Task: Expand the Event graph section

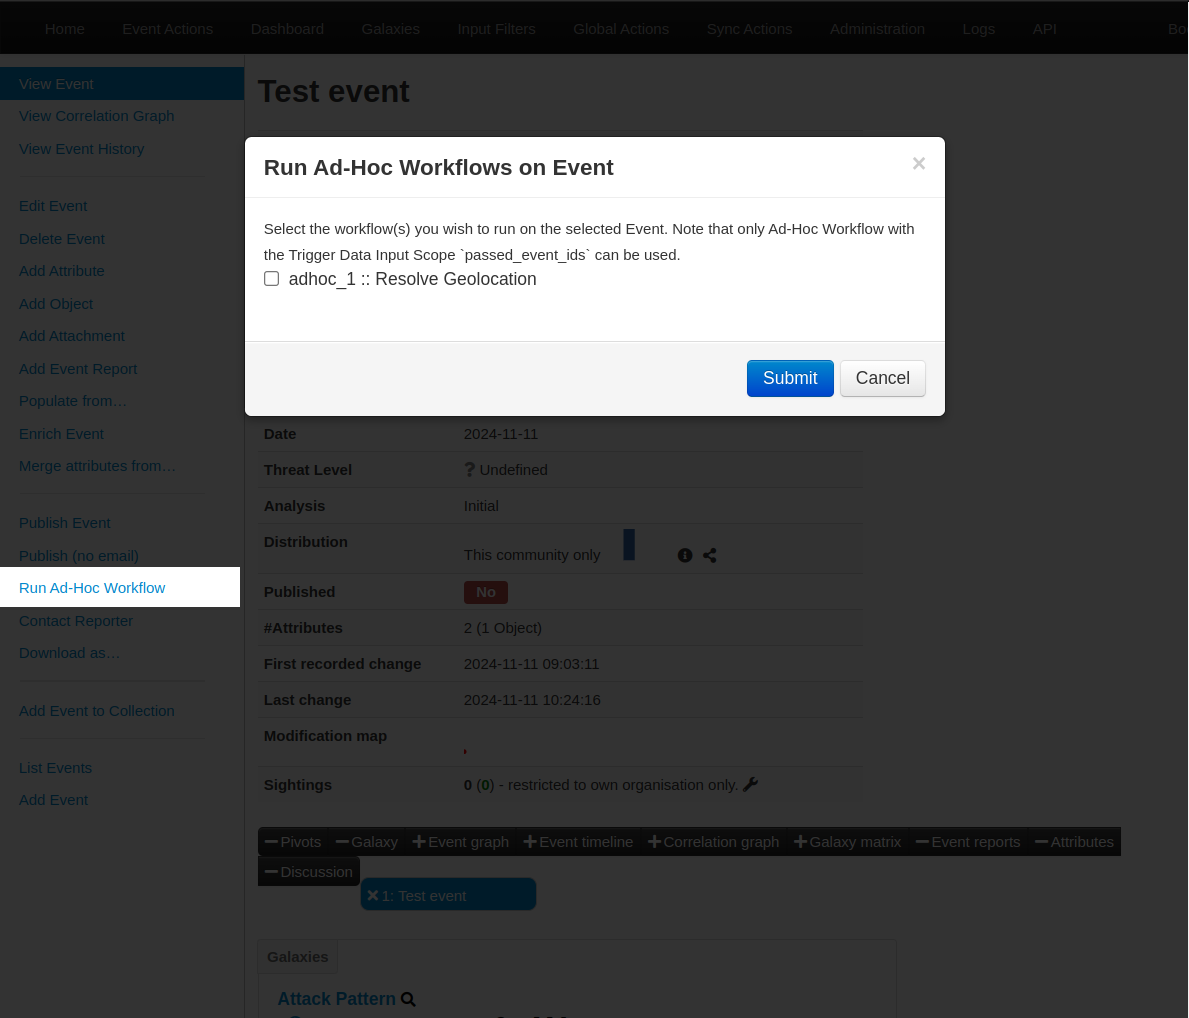Action: click(x=461, y=842)
